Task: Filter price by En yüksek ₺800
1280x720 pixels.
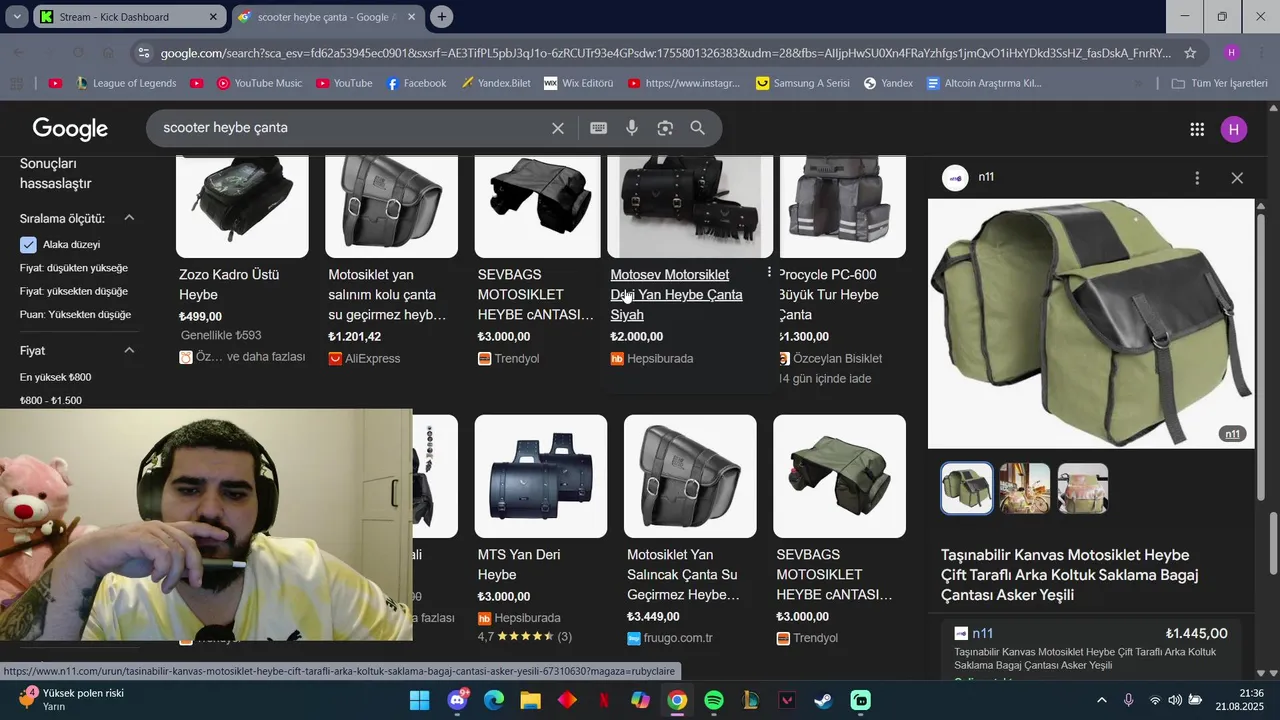Action: tap(55, 377)
